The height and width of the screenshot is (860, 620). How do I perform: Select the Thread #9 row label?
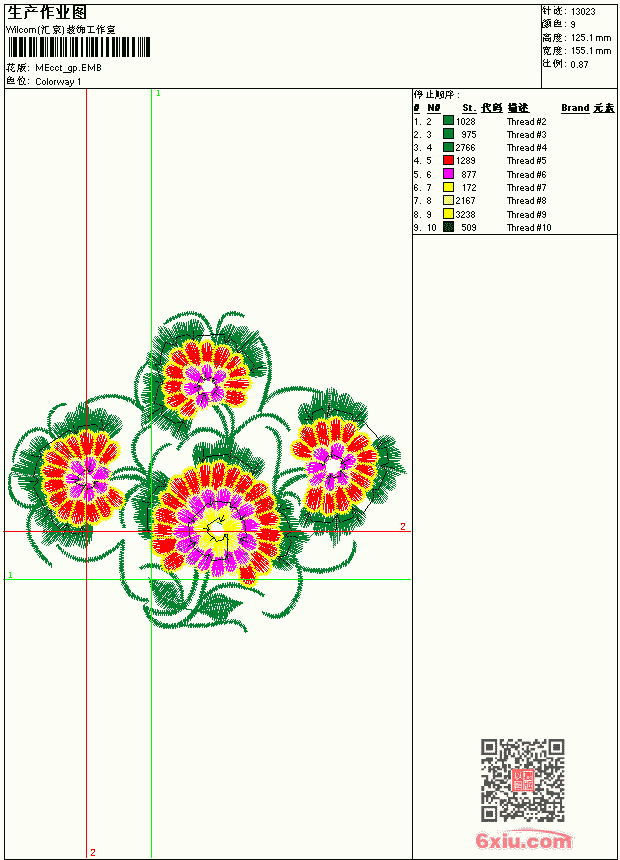[526, 214]
